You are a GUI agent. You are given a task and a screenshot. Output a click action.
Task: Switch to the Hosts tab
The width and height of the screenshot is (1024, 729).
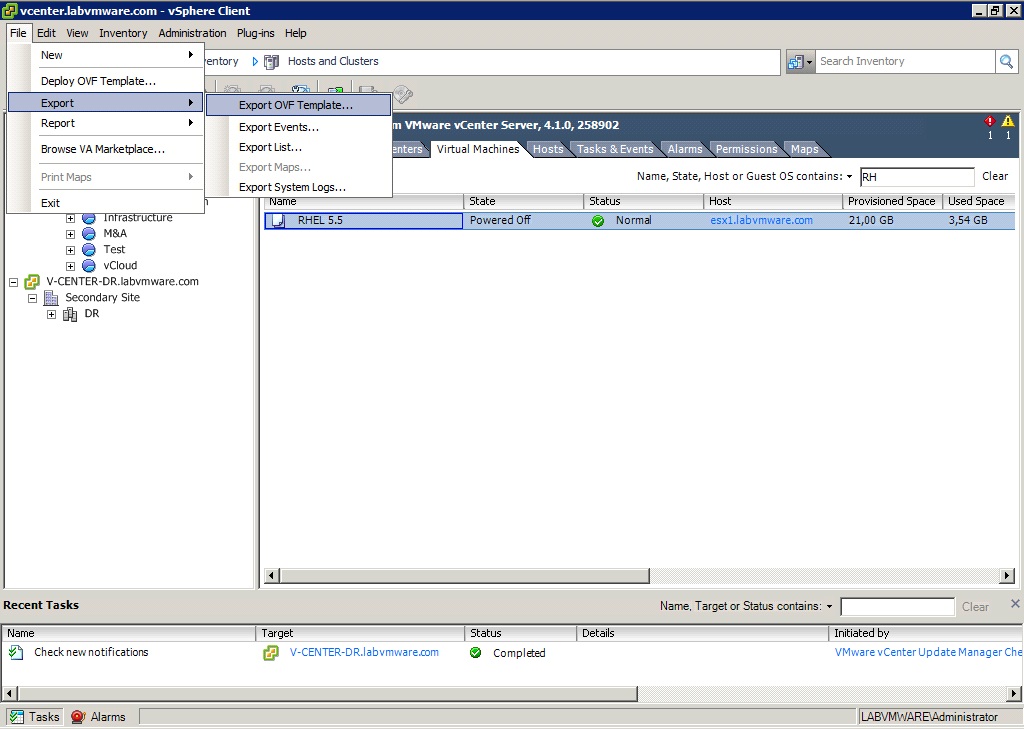548,149
